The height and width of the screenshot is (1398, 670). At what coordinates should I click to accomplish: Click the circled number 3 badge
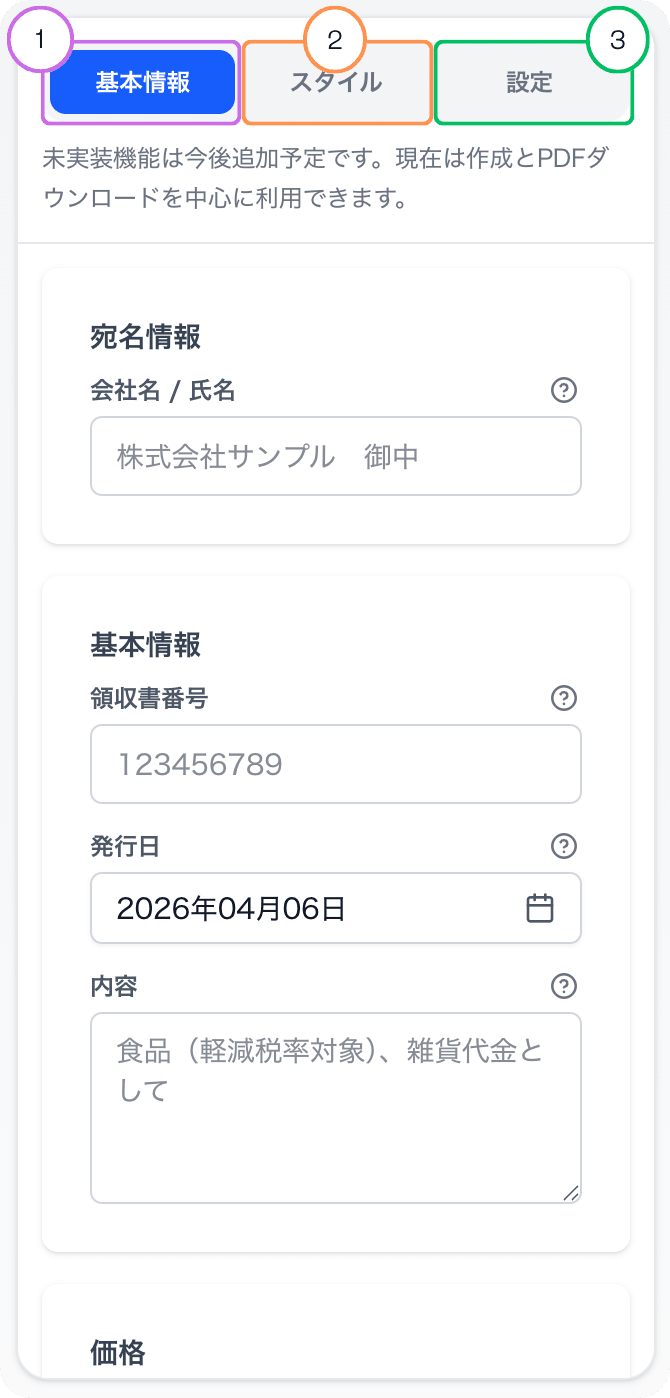click(x=618, y=40)
